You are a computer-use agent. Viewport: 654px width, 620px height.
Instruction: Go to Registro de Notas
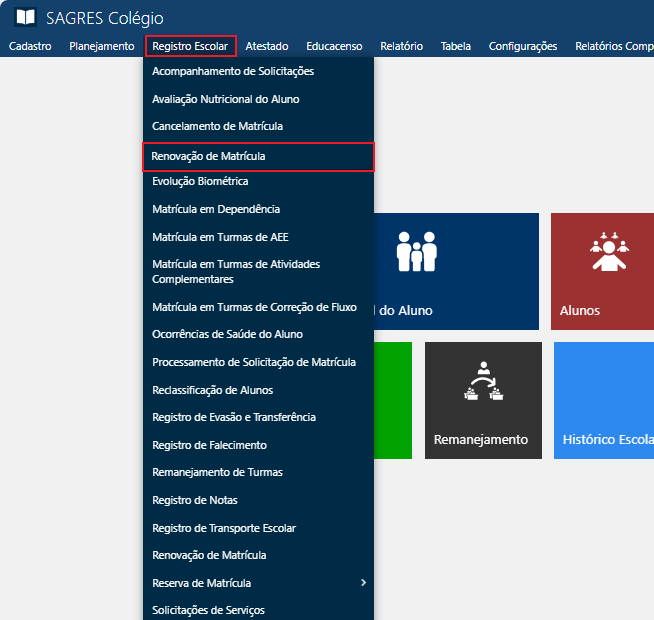pyautogui.click(x=195, y=500)
